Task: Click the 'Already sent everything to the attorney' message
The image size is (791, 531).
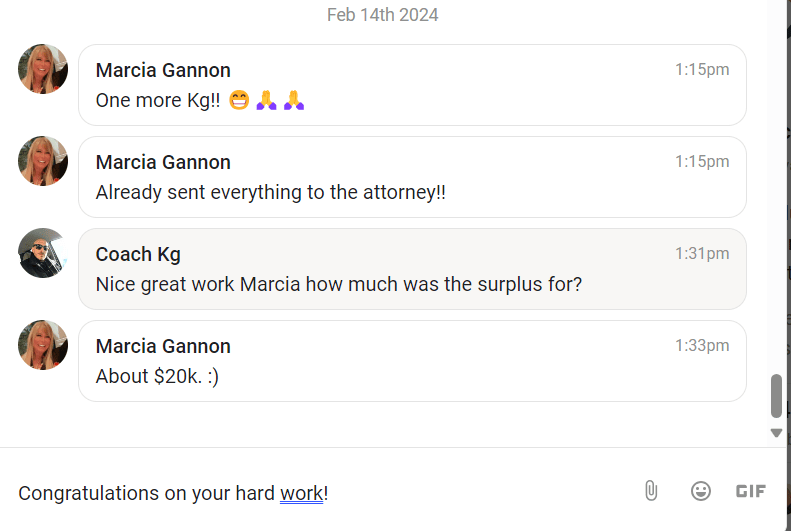Action: tap(270, 193)
